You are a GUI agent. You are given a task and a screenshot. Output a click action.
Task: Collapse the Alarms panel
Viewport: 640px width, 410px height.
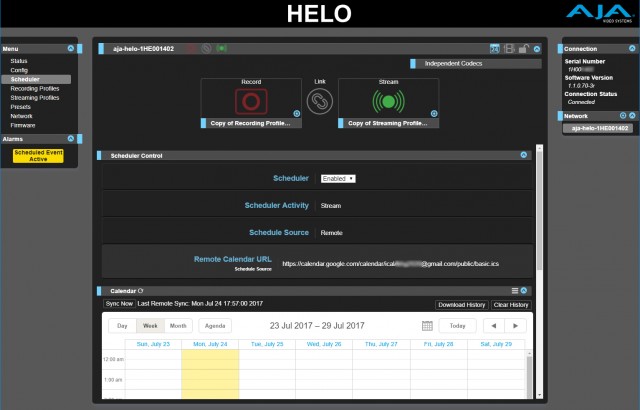pyautogui.click(x=69, y=139)
